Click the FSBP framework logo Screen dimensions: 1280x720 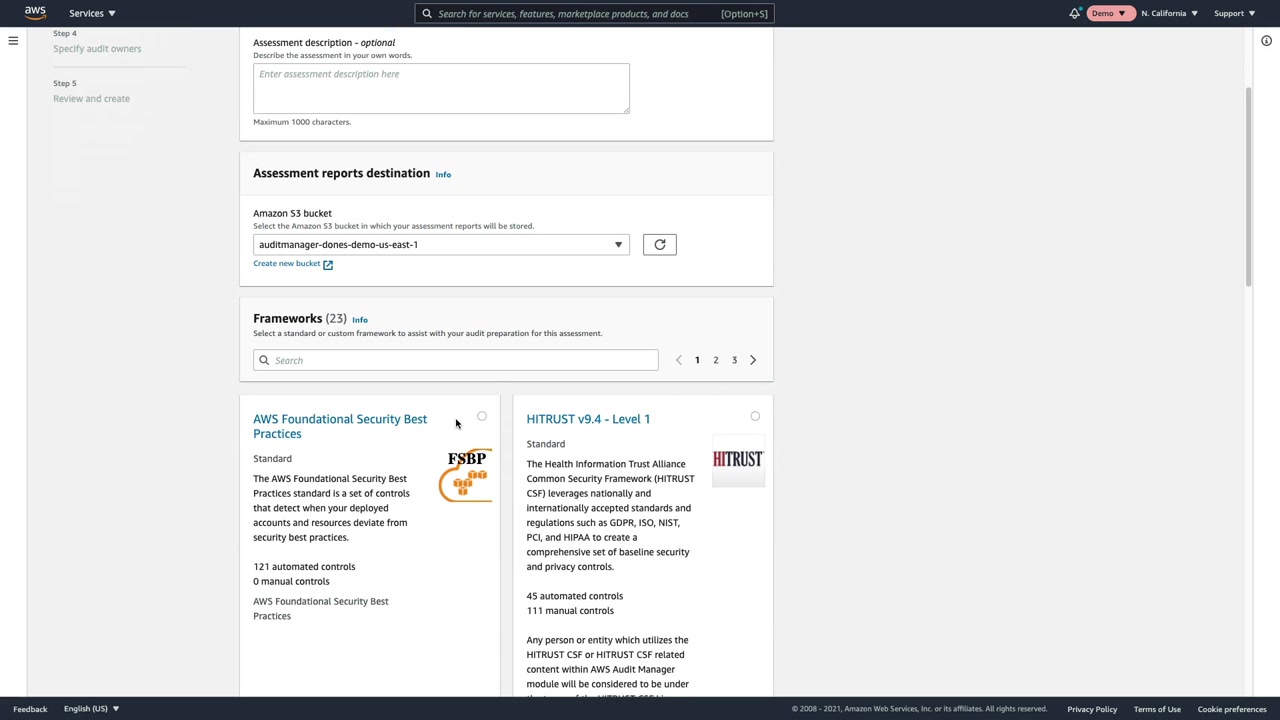point(466,476)
